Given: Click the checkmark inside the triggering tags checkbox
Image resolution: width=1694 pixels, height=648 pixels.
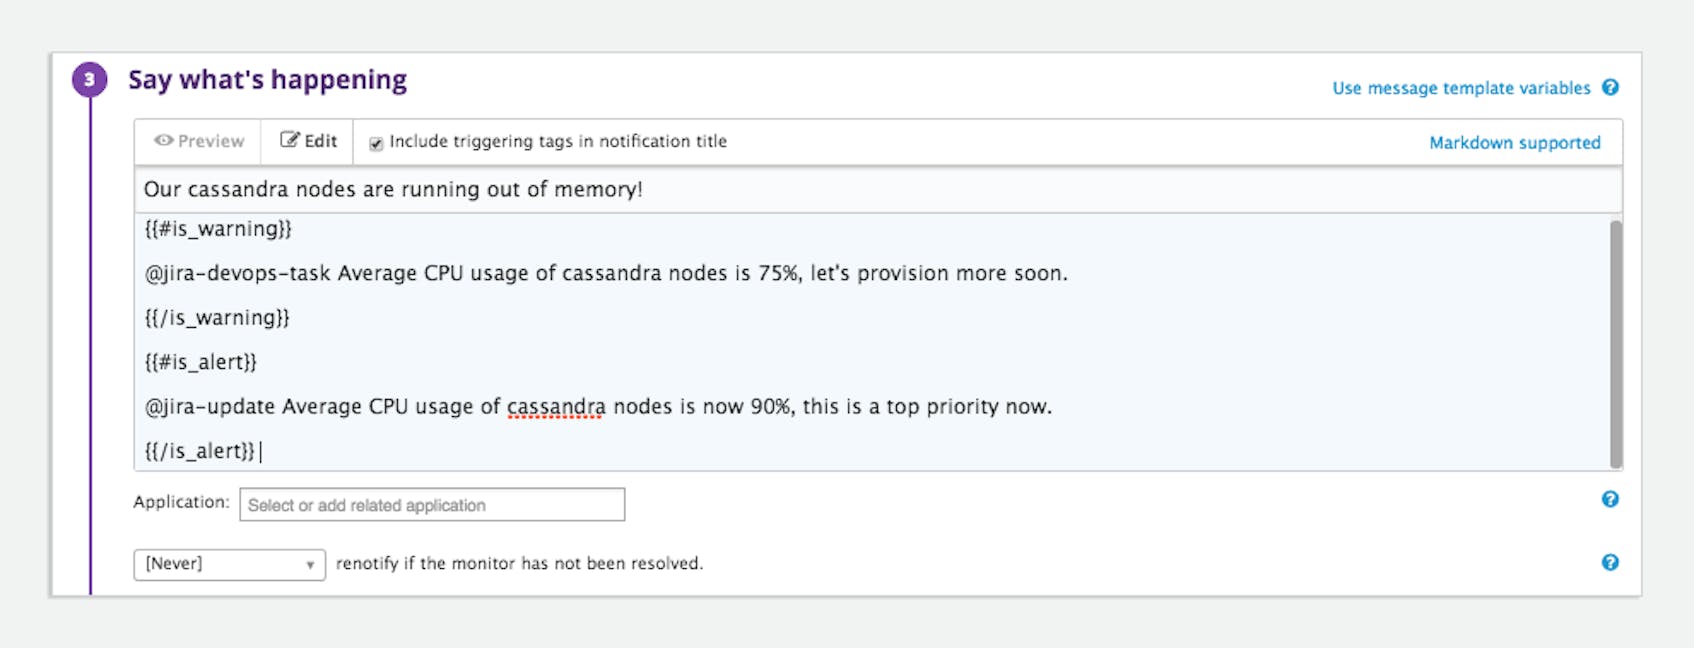Looking at the screenshot, I should 376,141.
